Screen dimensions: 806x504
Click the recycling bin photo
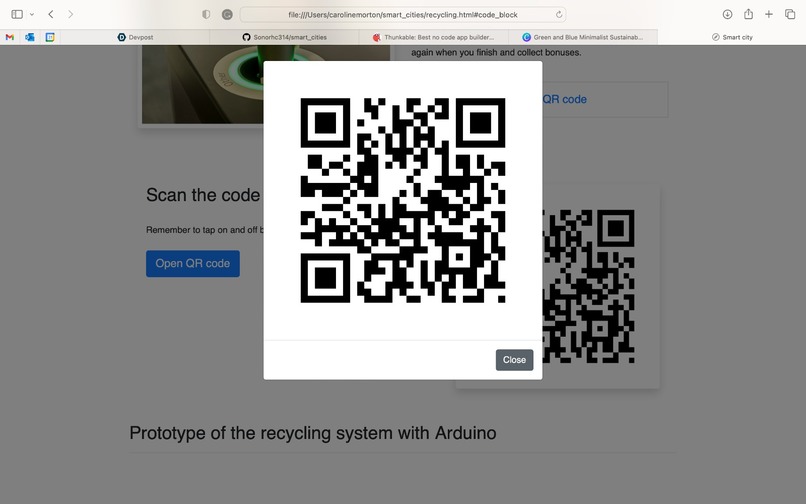(x=203, y=84)
